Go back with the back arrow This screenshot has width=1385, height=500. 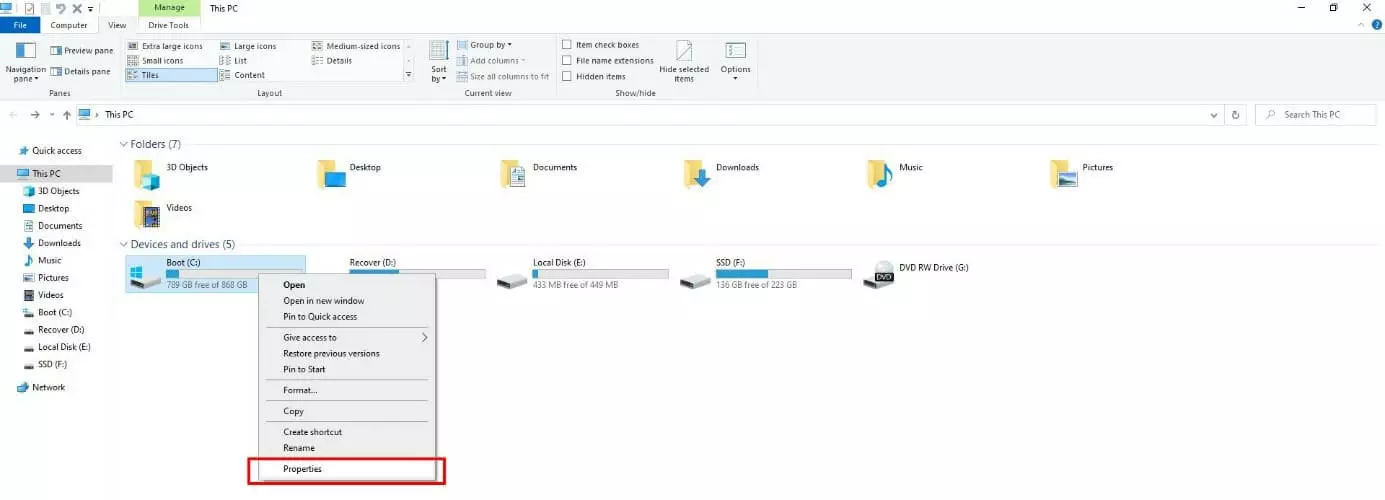click(14, 115)
